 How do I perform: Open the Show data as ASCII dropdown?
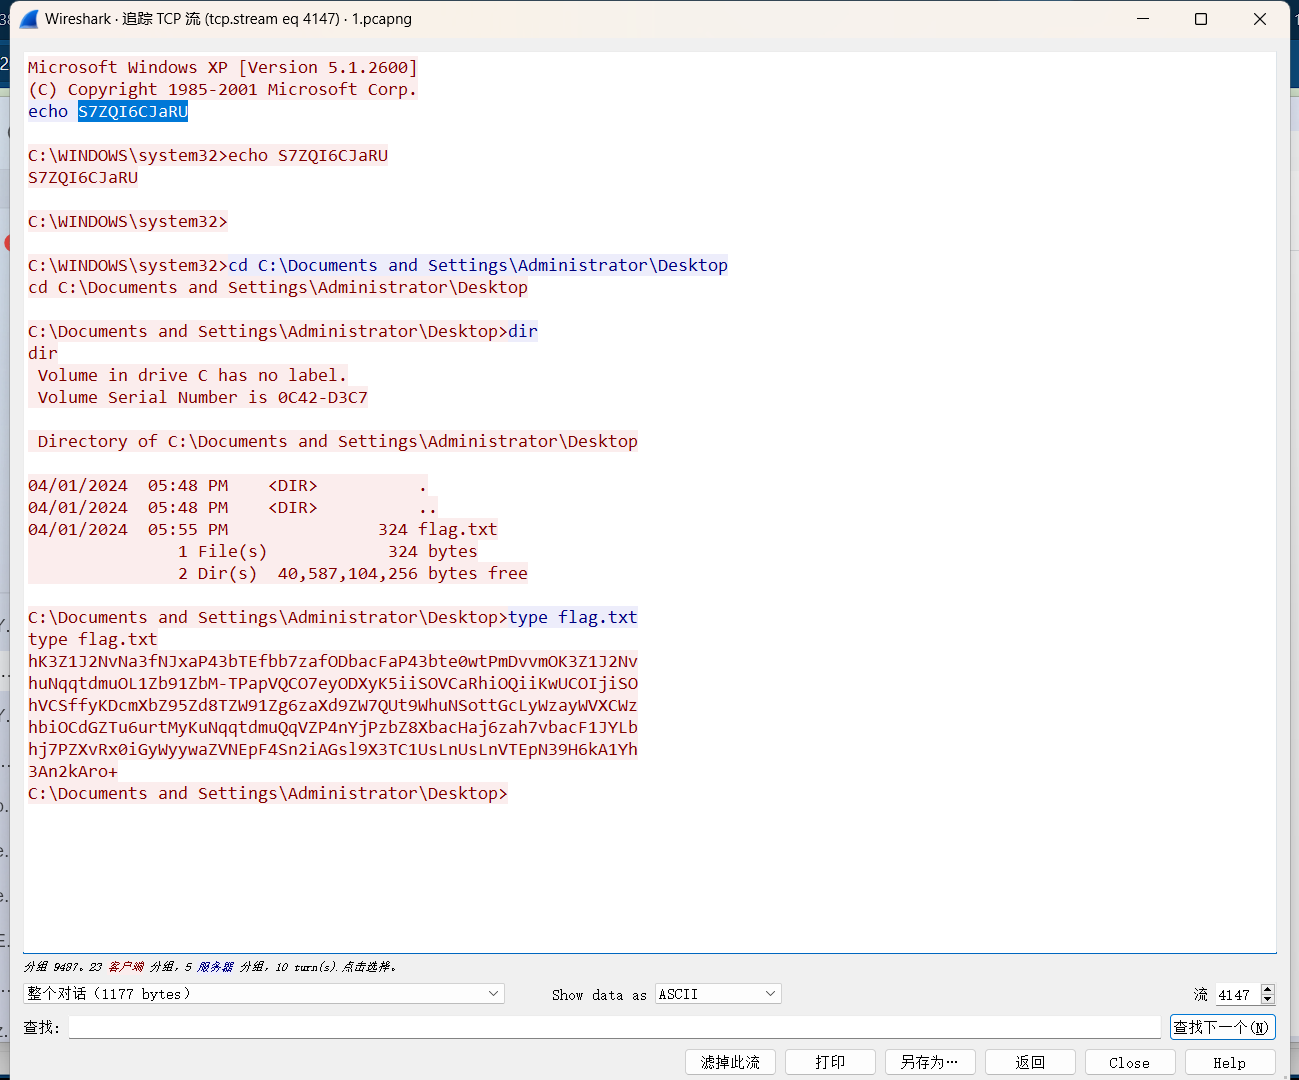tap(718, 993)
